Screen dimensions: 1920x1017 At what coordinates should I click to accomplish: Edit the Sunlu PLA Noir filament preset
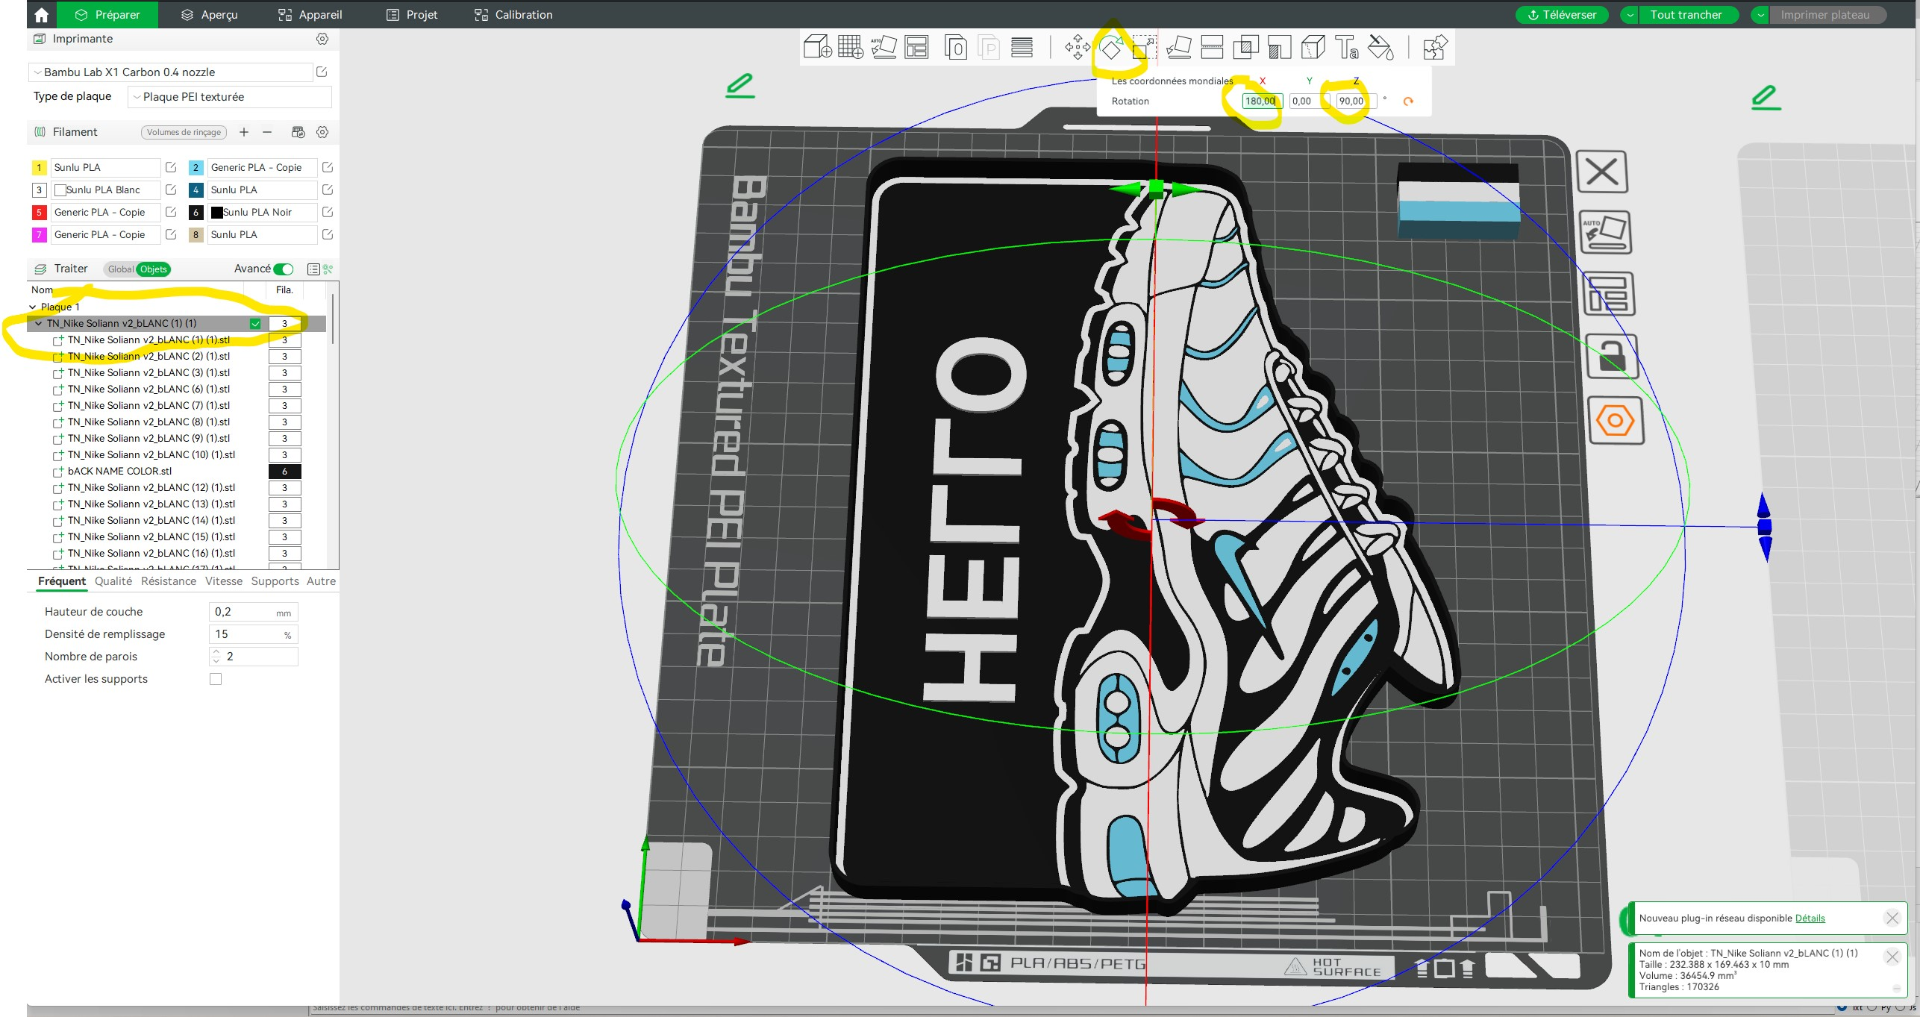(327, 212)
